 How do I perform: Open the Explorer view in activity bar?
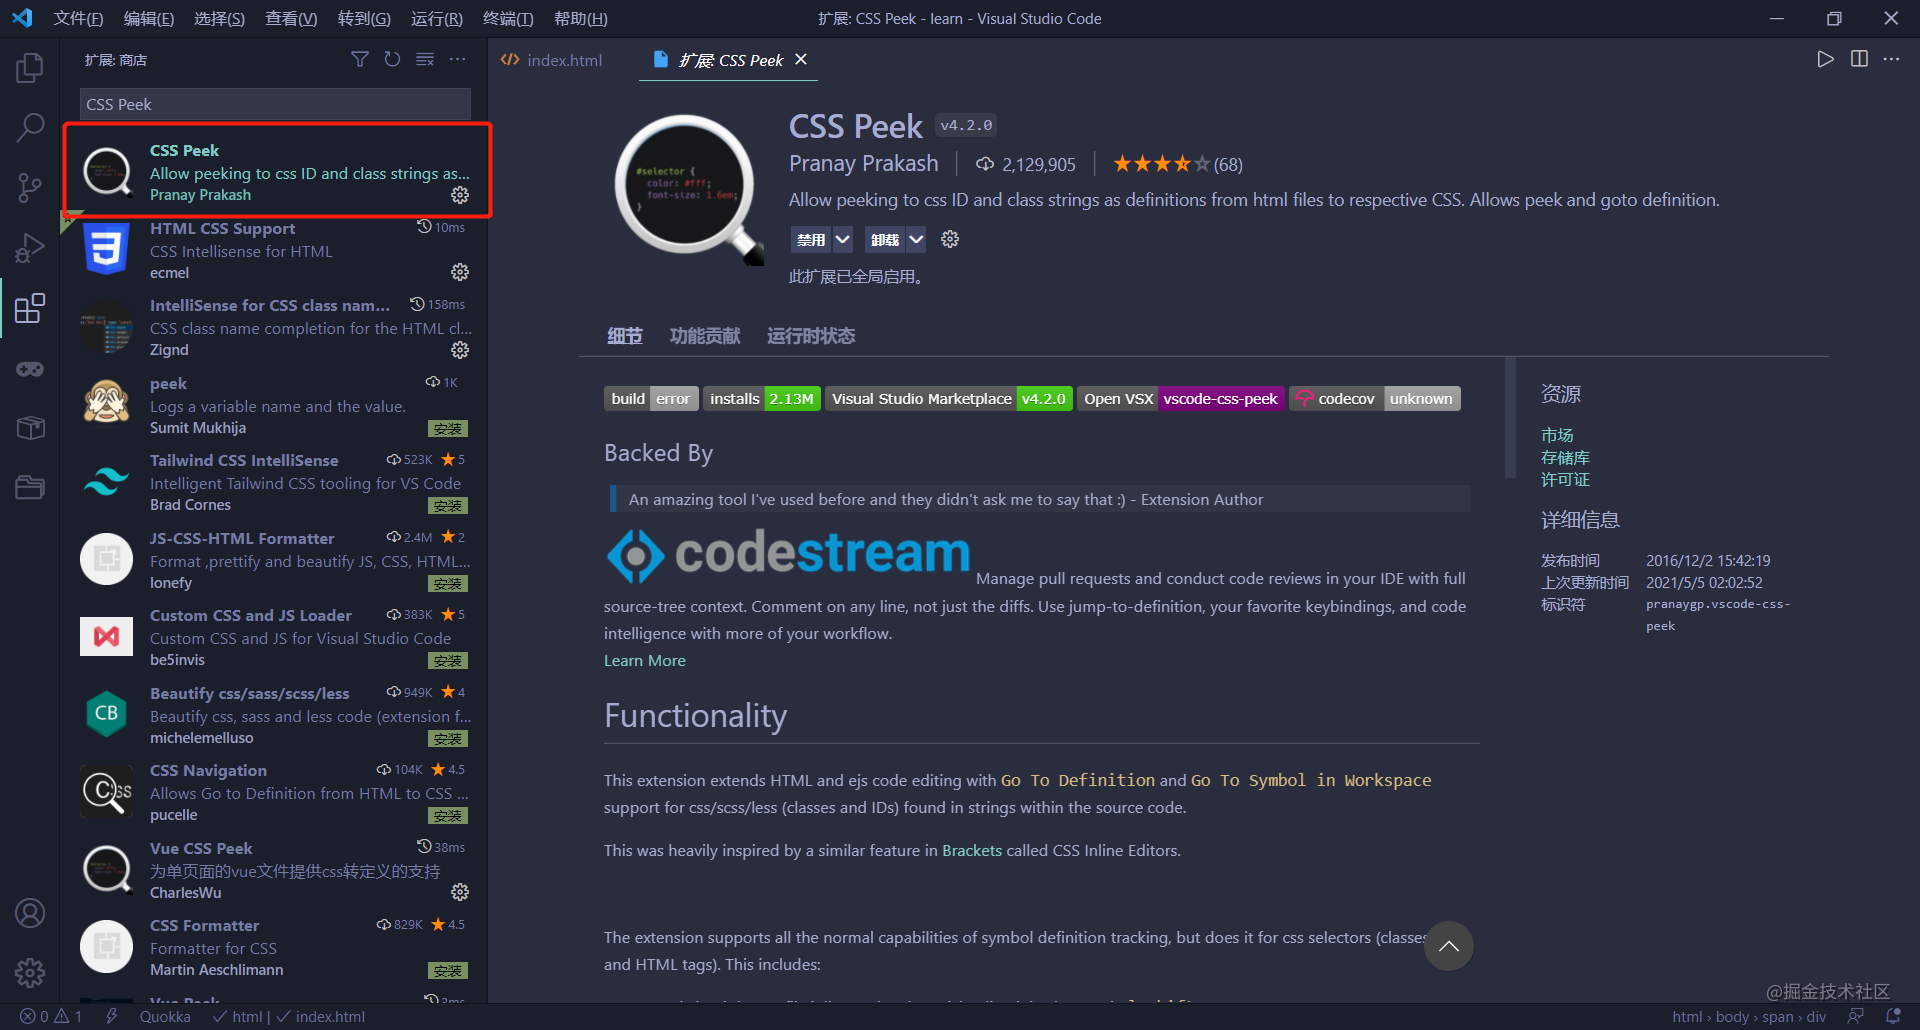(x=30, y=68)
